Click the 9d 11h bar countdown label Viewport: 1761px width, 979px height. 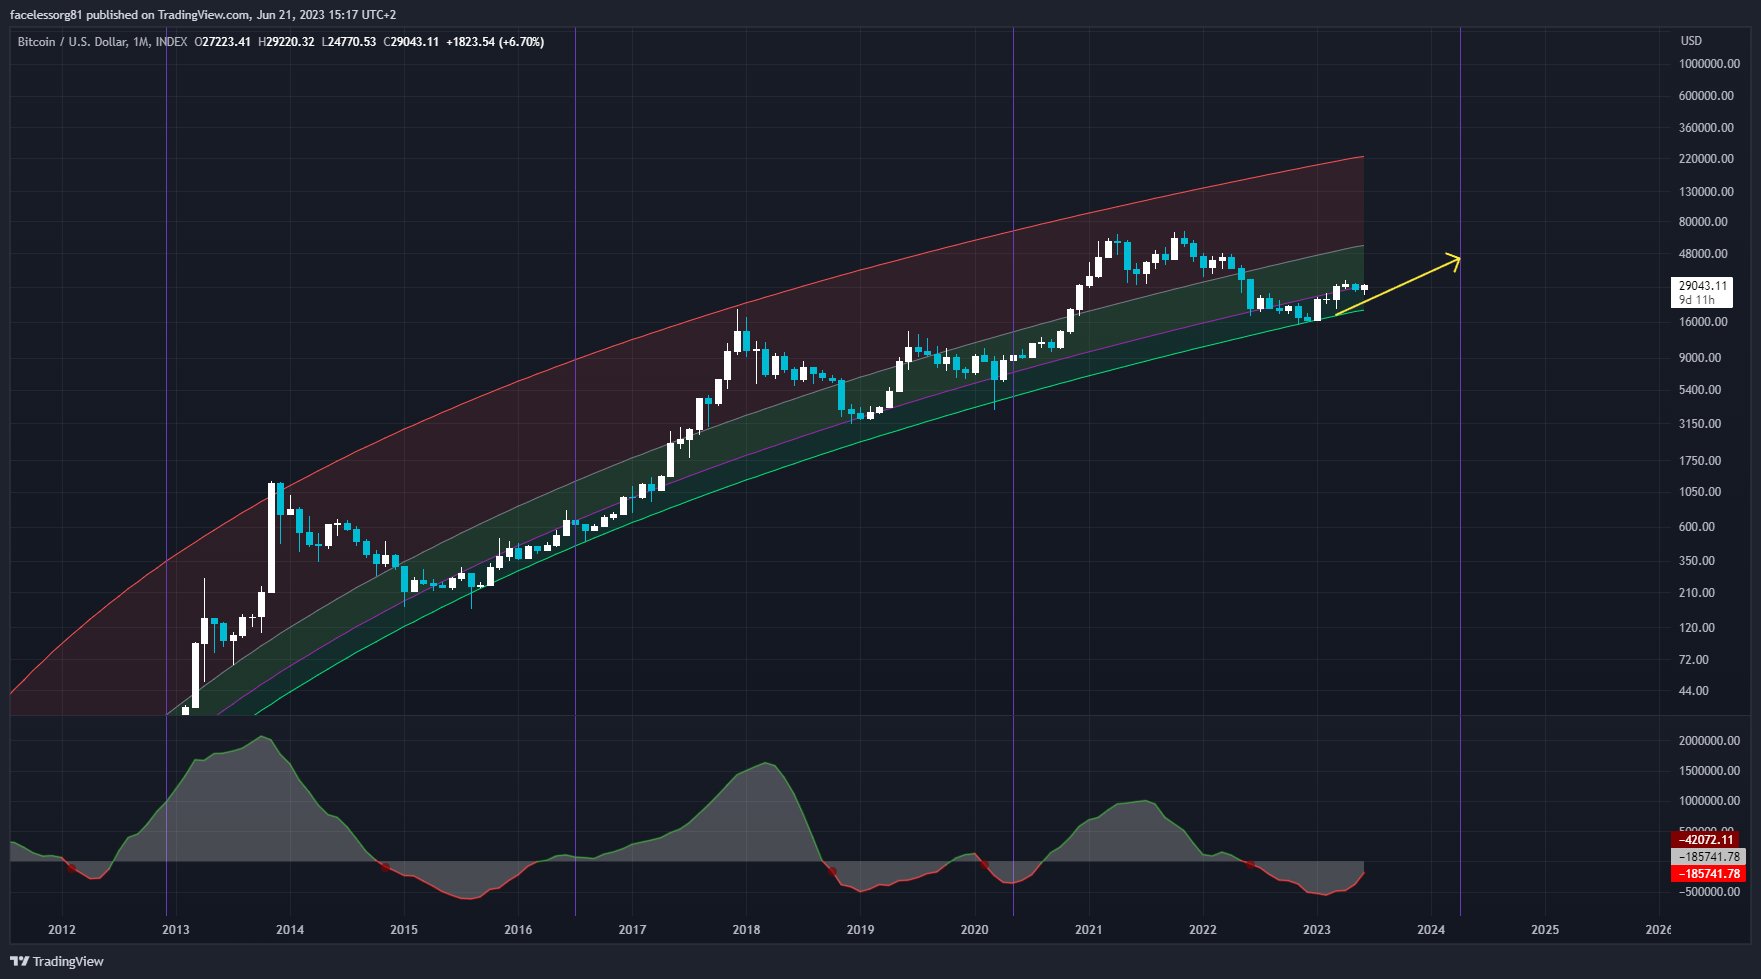[1696, 300]
